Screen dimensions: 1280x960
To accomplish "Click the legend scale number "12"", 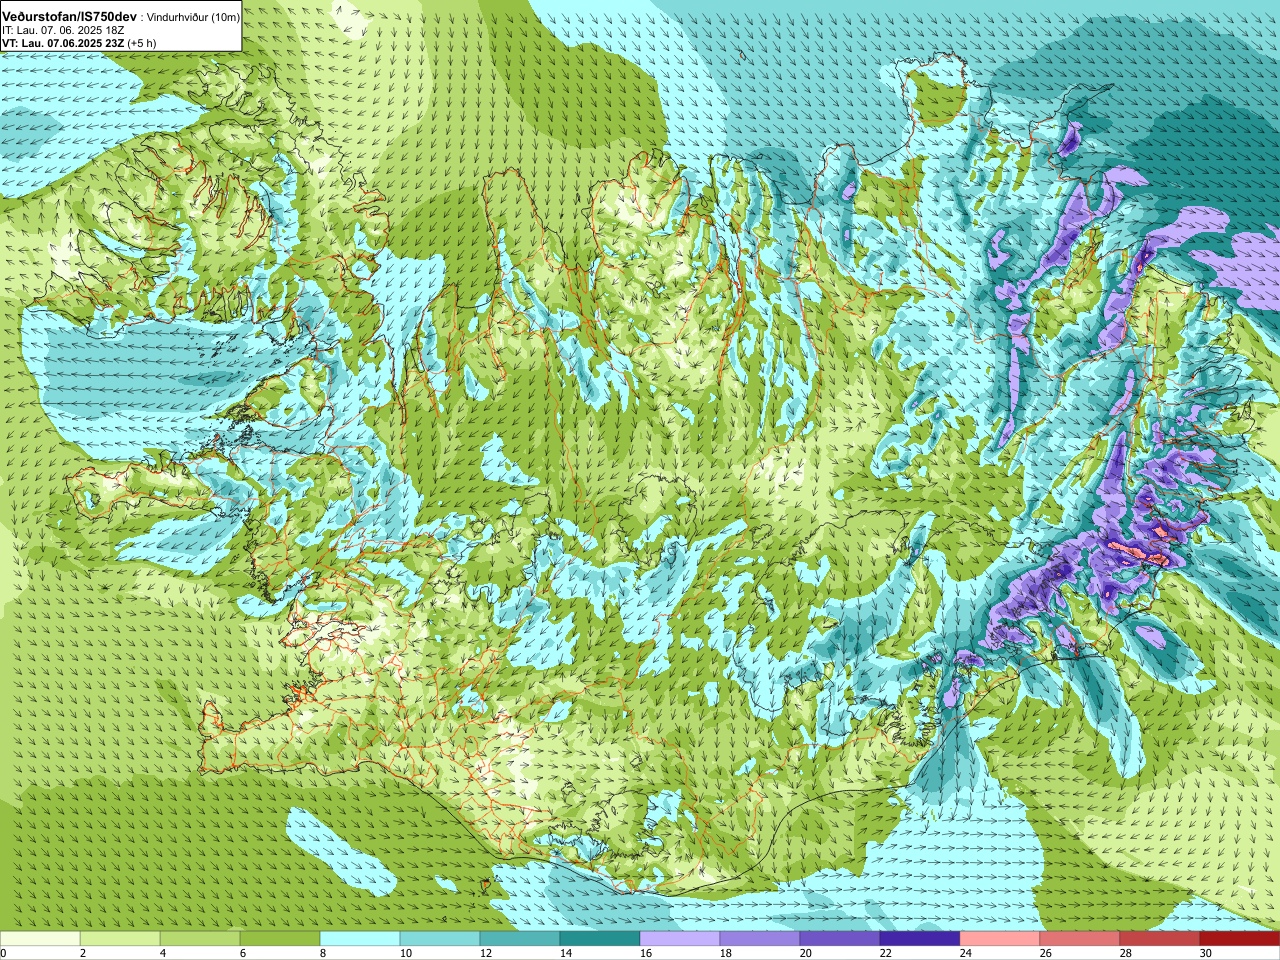I will coord(486,953).
